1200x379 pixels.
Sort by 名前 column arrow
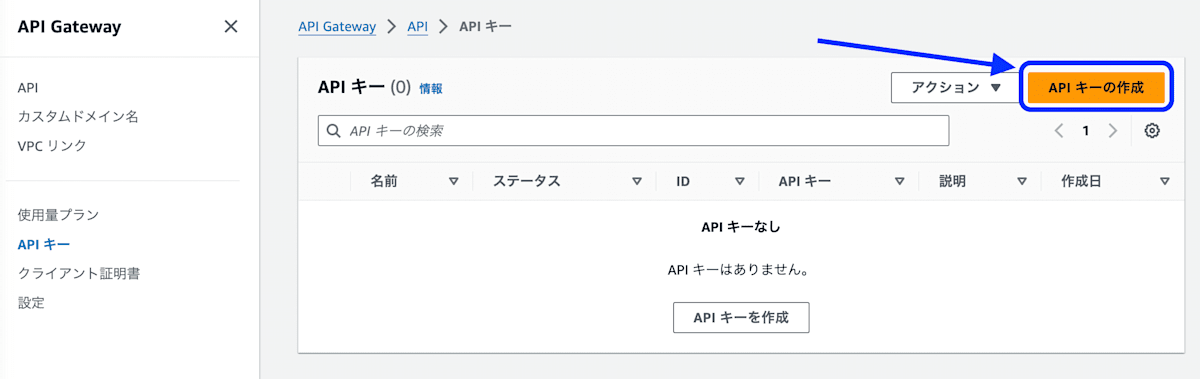453,181
